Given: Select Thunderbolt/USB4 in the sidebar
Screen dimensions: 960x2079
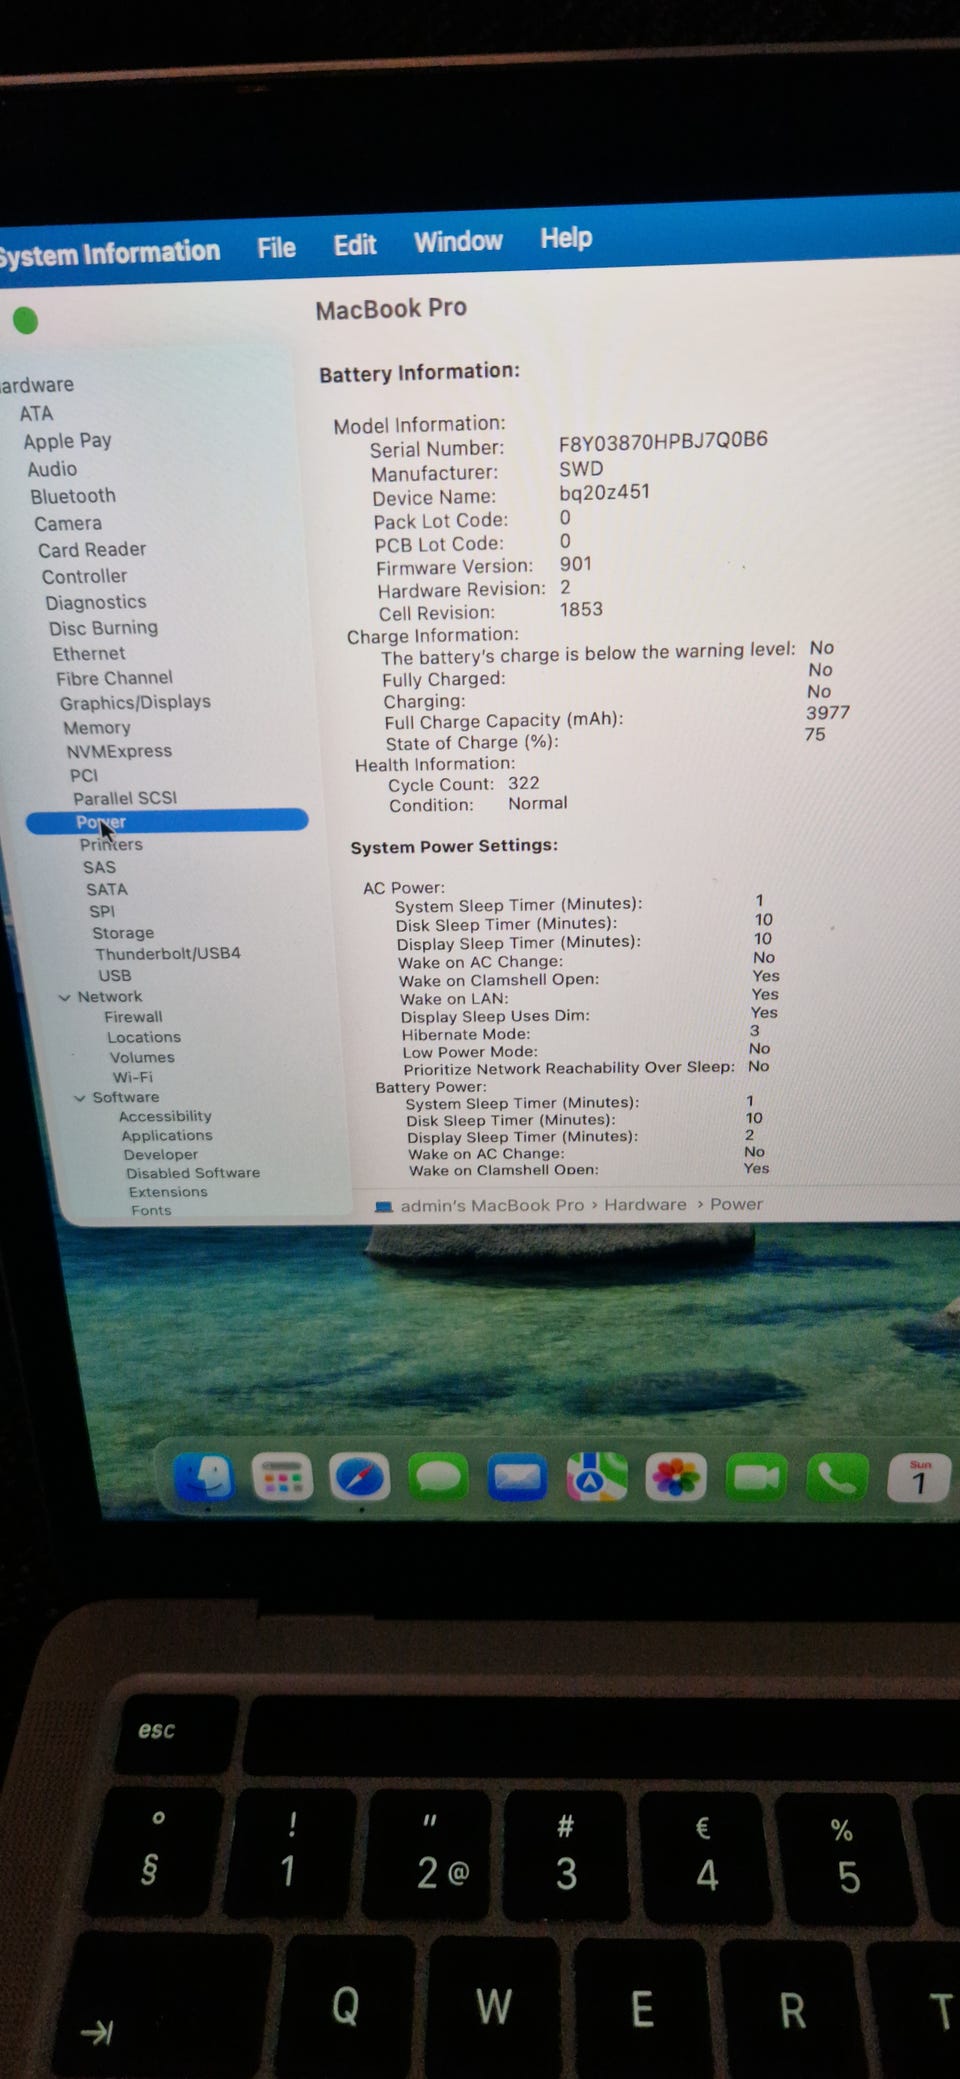Looking at the screenshot, I should pyautogui.click(x=167, y=953).
